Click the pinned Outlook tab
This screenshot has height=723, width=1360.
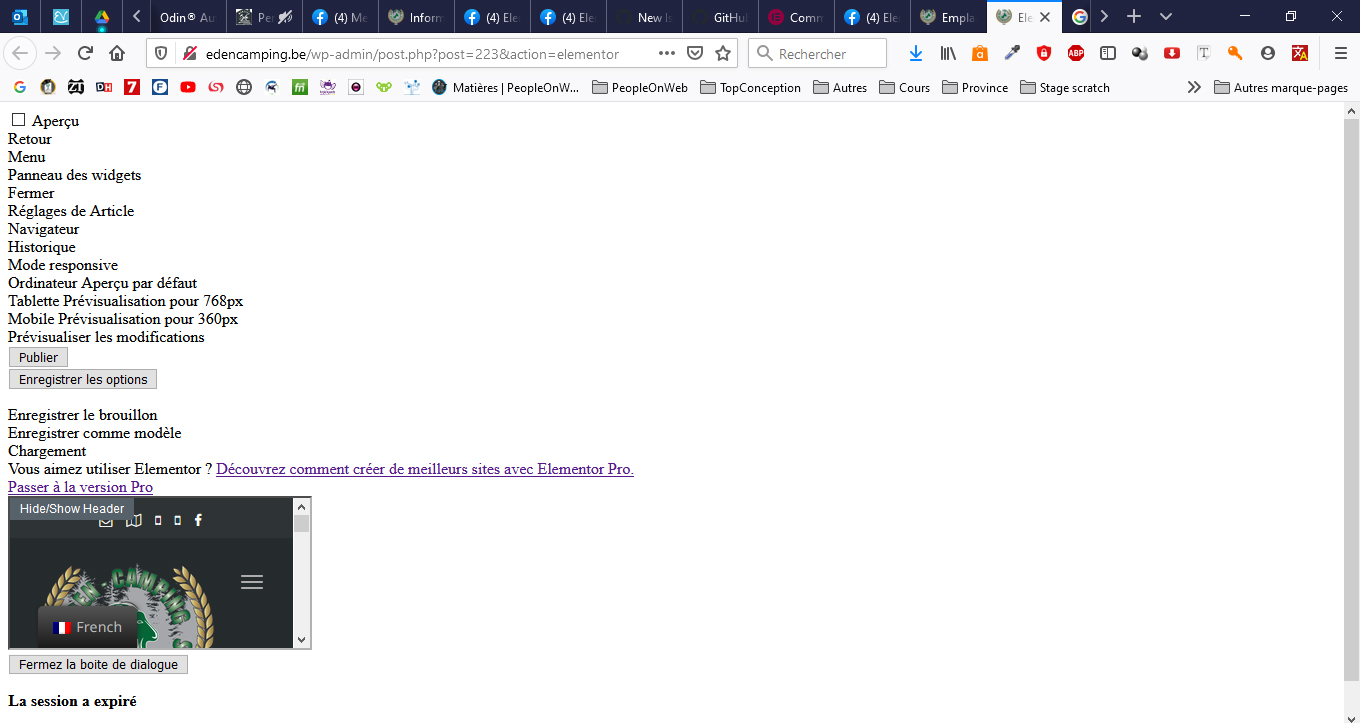coord(20,17)
